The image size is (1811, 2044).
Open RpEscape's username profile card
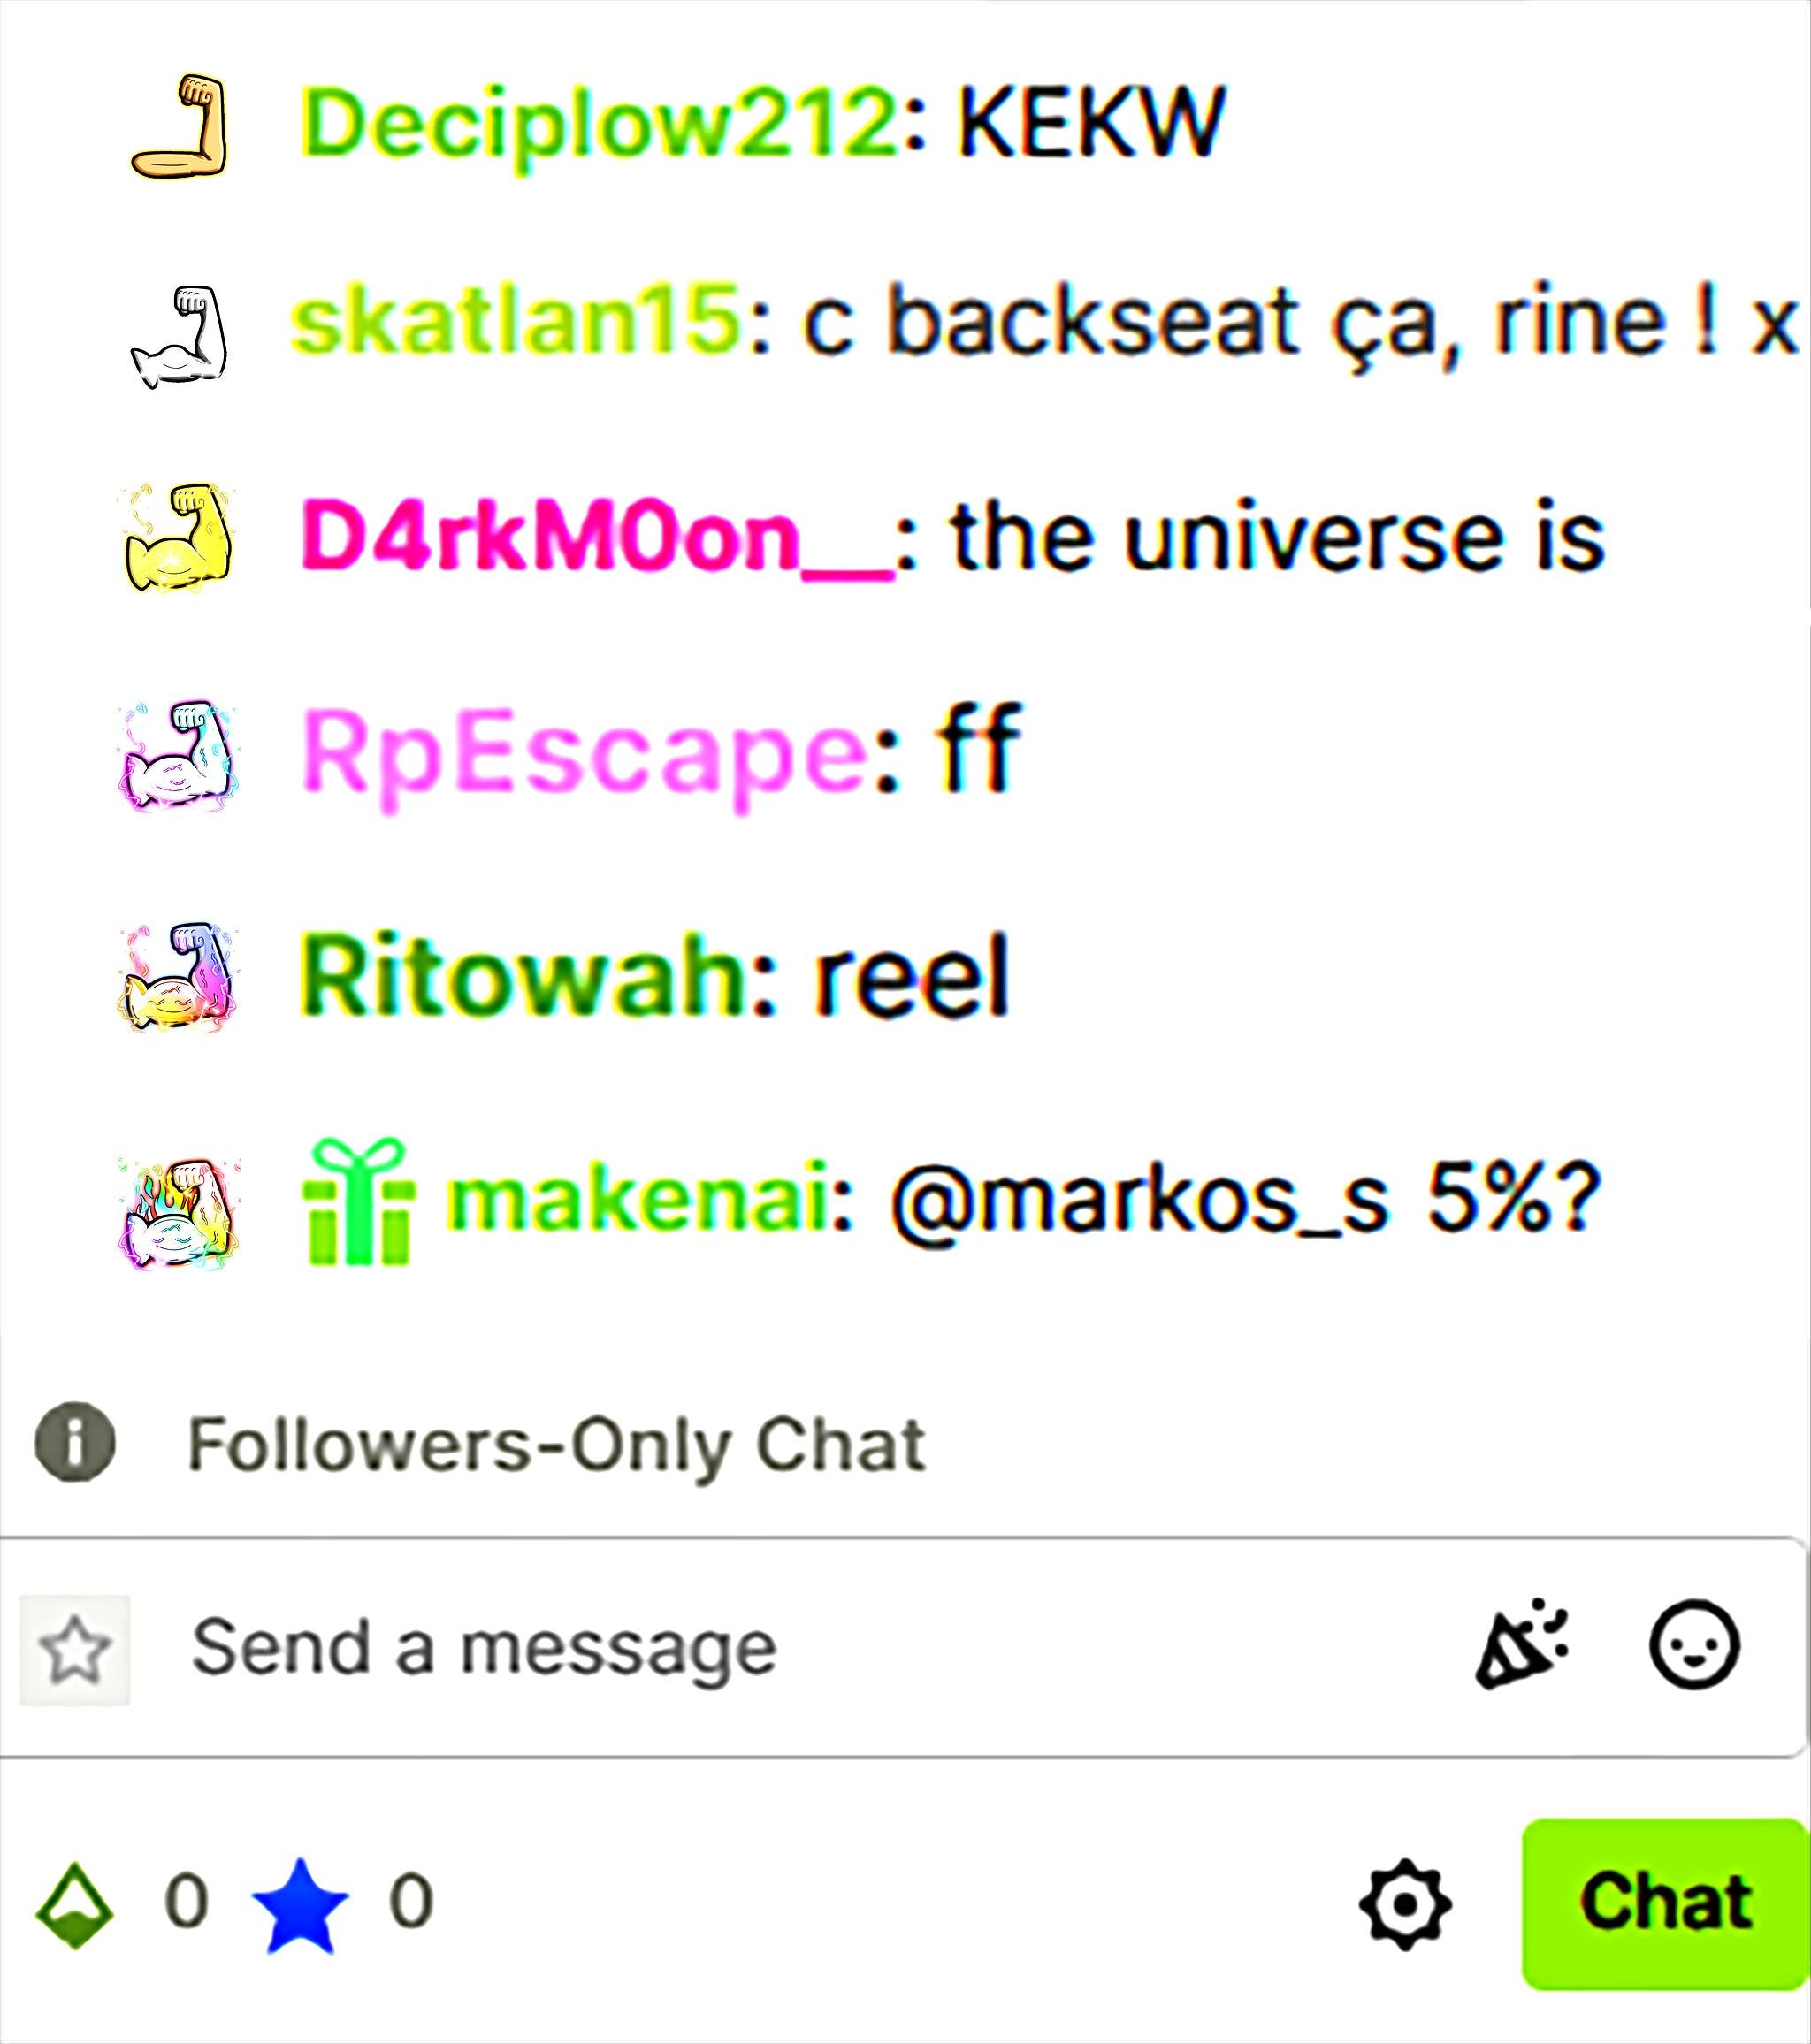point(584,757)
